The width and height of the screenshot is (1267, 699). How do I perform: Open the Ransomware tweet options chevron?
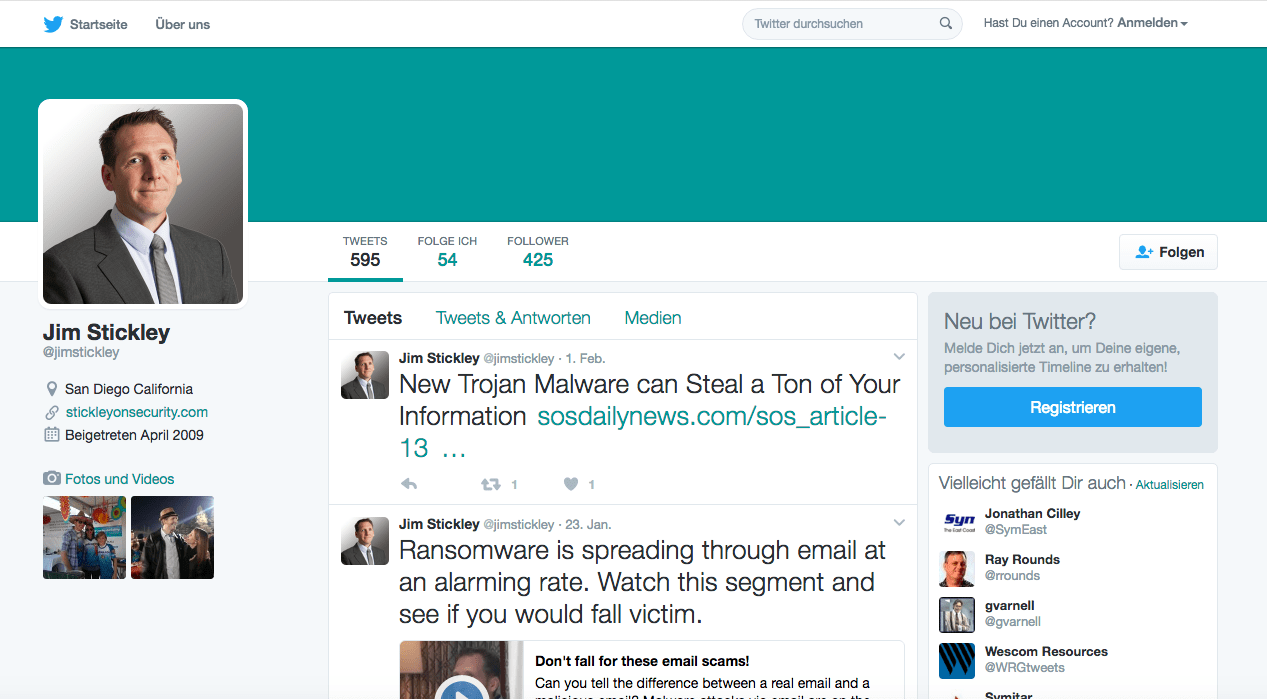(x=899, y=523)
